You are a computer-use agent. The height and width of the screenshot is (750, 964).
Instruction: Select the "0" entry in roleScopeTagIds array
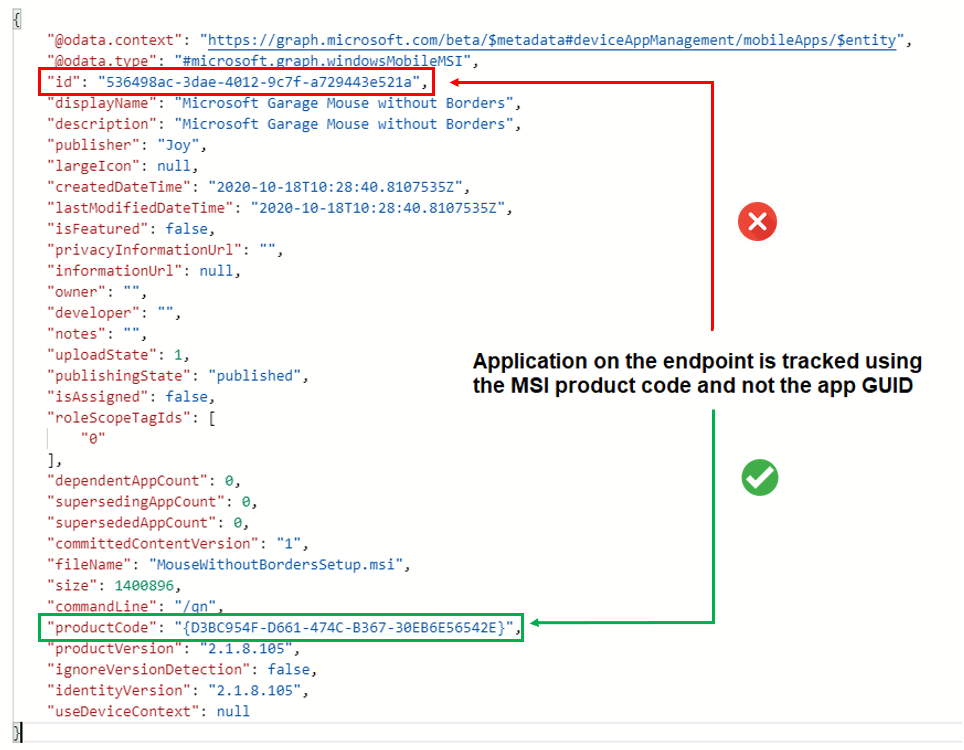pyautogui.click(x=93, y=439)
